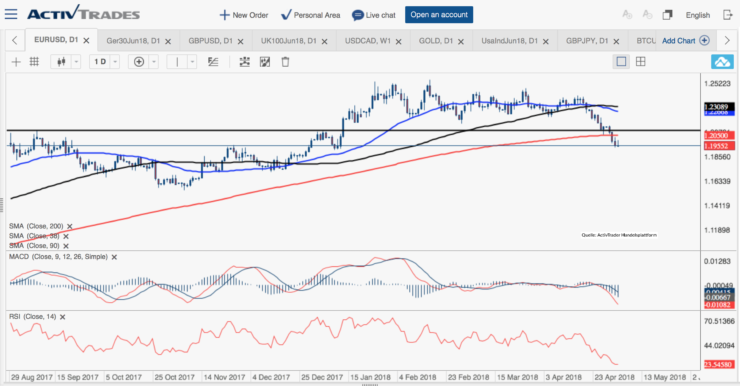Image resolution: width=740 pixels, height=386 pixels.
Task: Click 23 Apr 2018 date on axis
Action: click(x=614, y=377)
